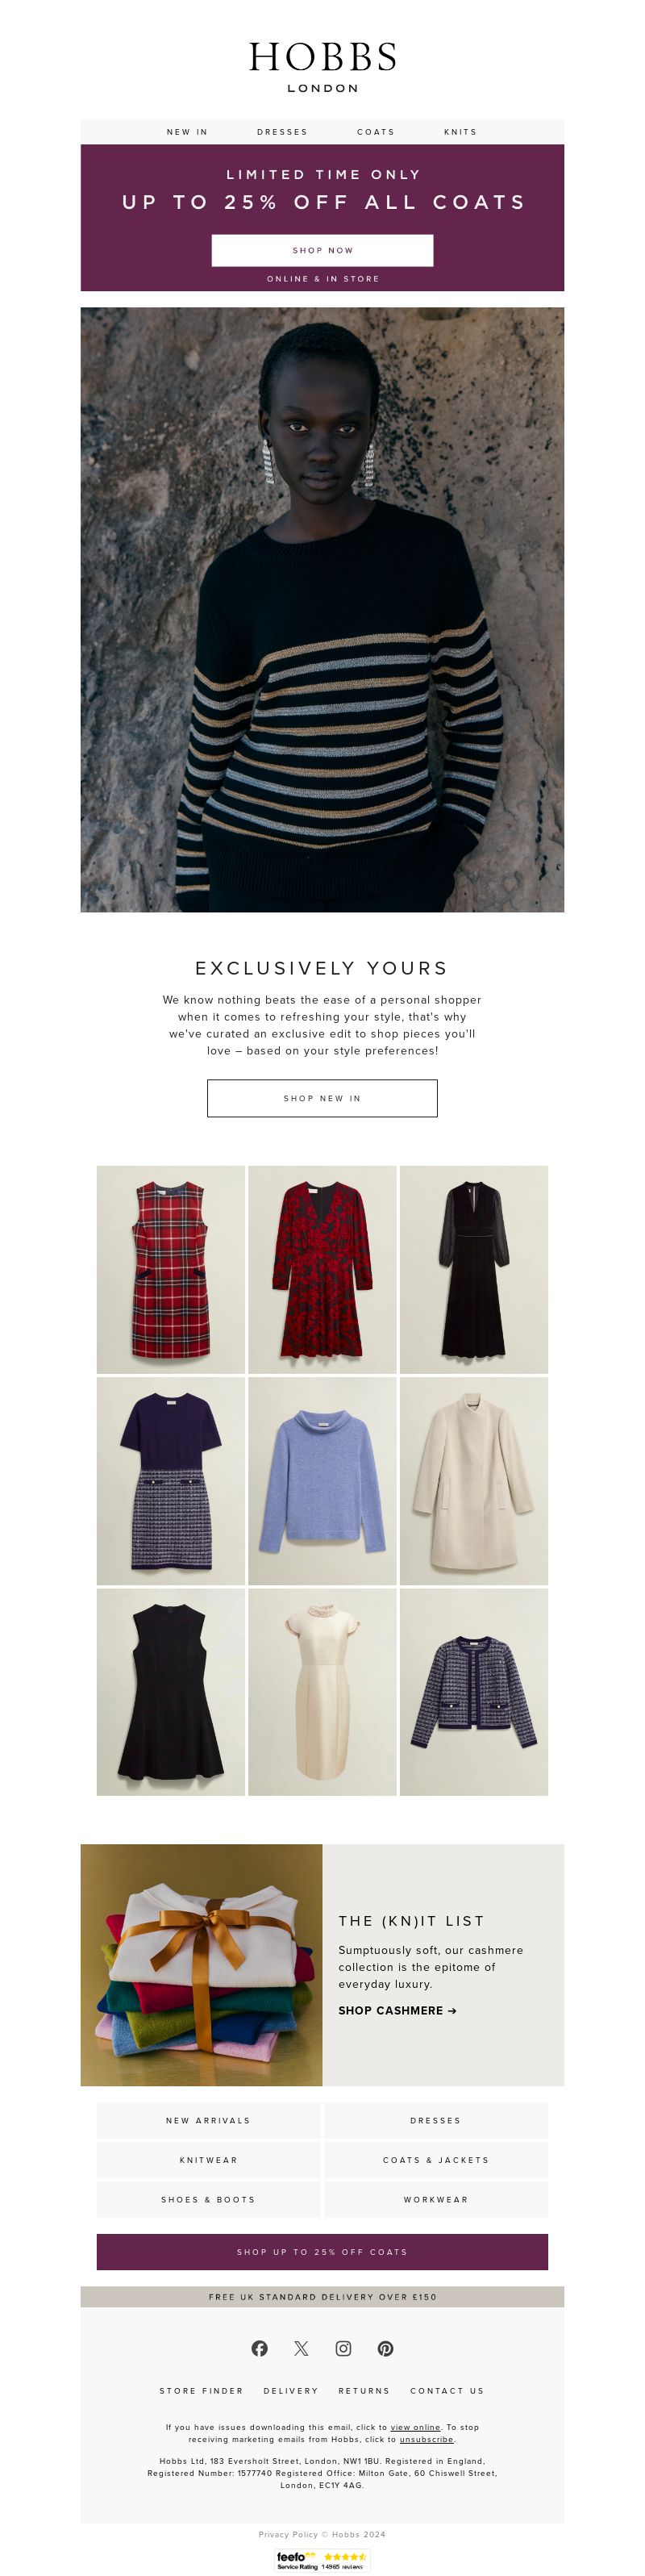
Task: Select the New In menu item
Action: pyautogui.click(x=187, y=132)
